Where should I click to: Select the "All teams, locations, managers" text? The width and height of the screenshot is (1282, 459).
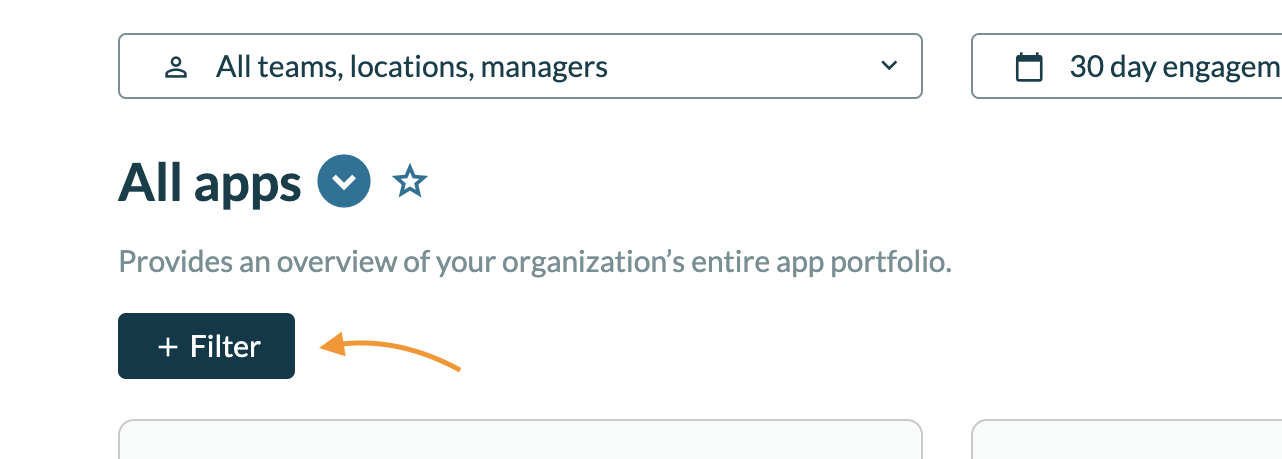(x=412, y=67)
